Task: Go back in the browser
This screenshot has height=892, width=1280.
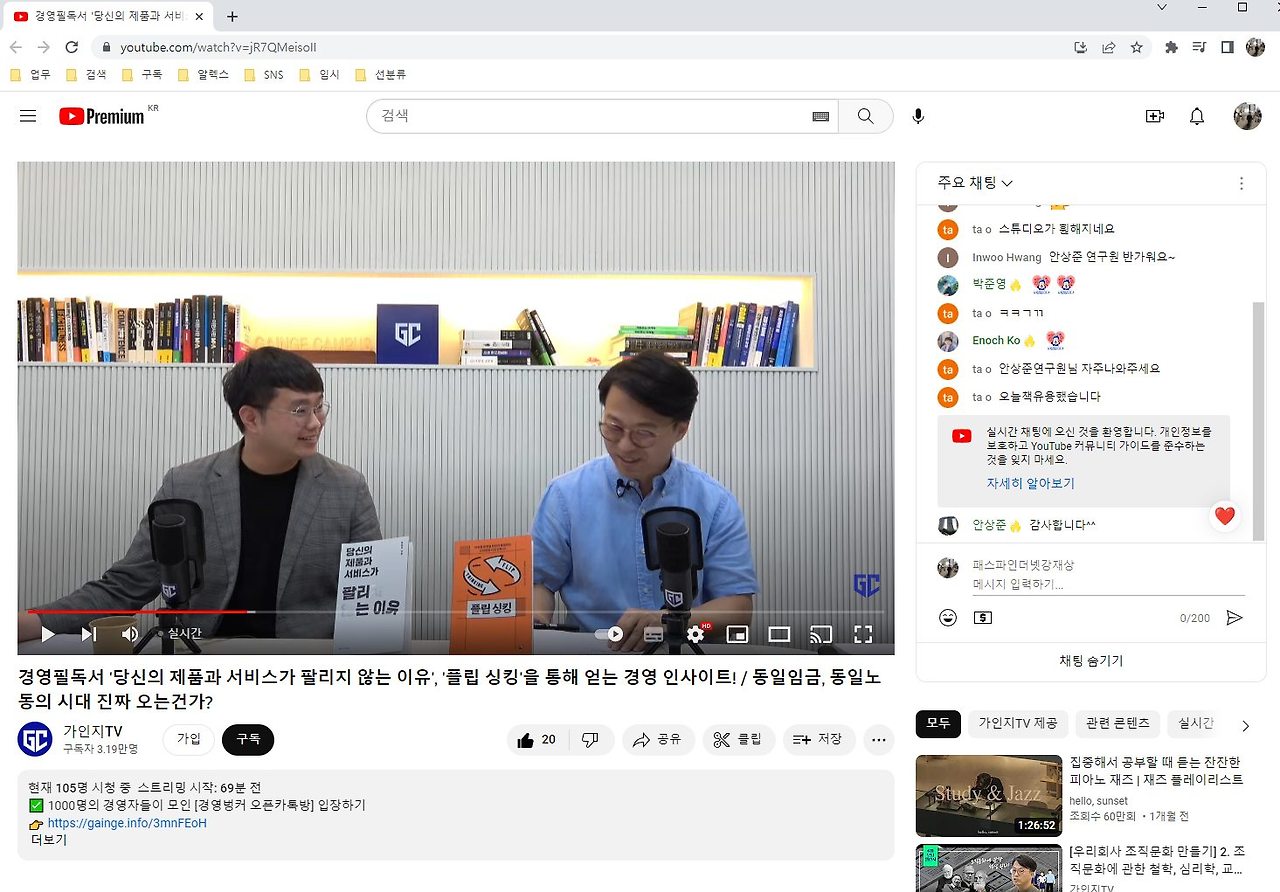Action: coord(16,47)
